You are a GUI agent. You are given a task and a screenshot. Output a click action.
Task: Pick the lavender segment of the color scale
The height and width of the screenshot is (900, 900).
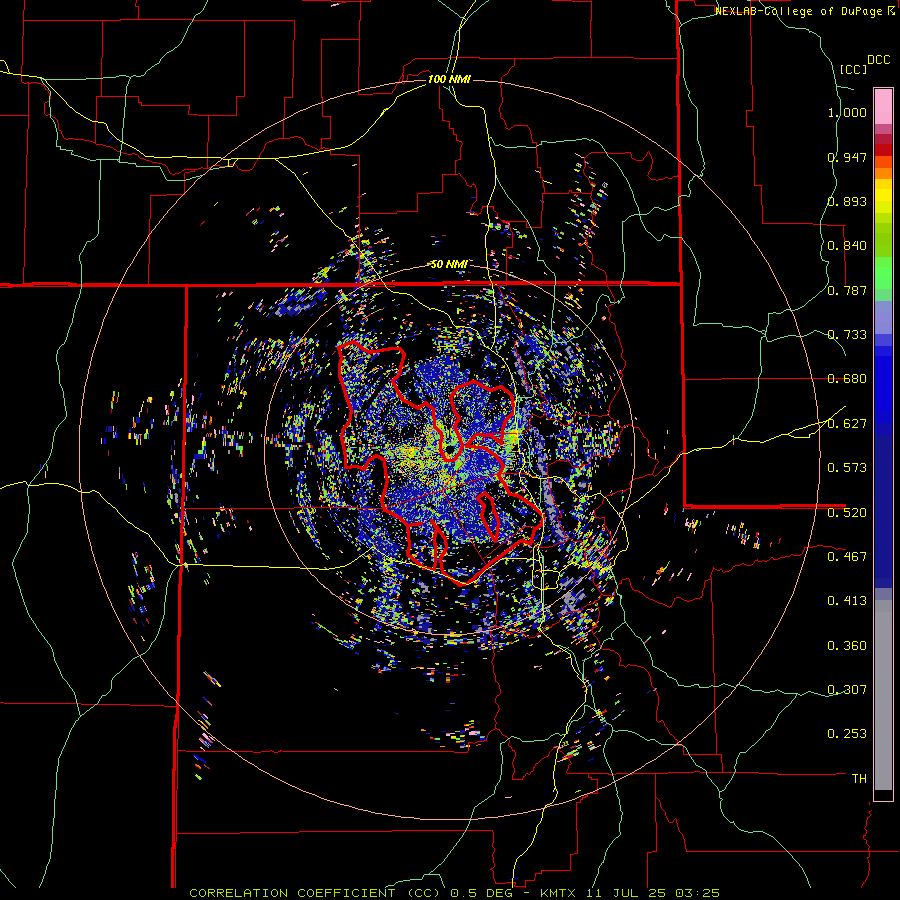pos(883,317)
